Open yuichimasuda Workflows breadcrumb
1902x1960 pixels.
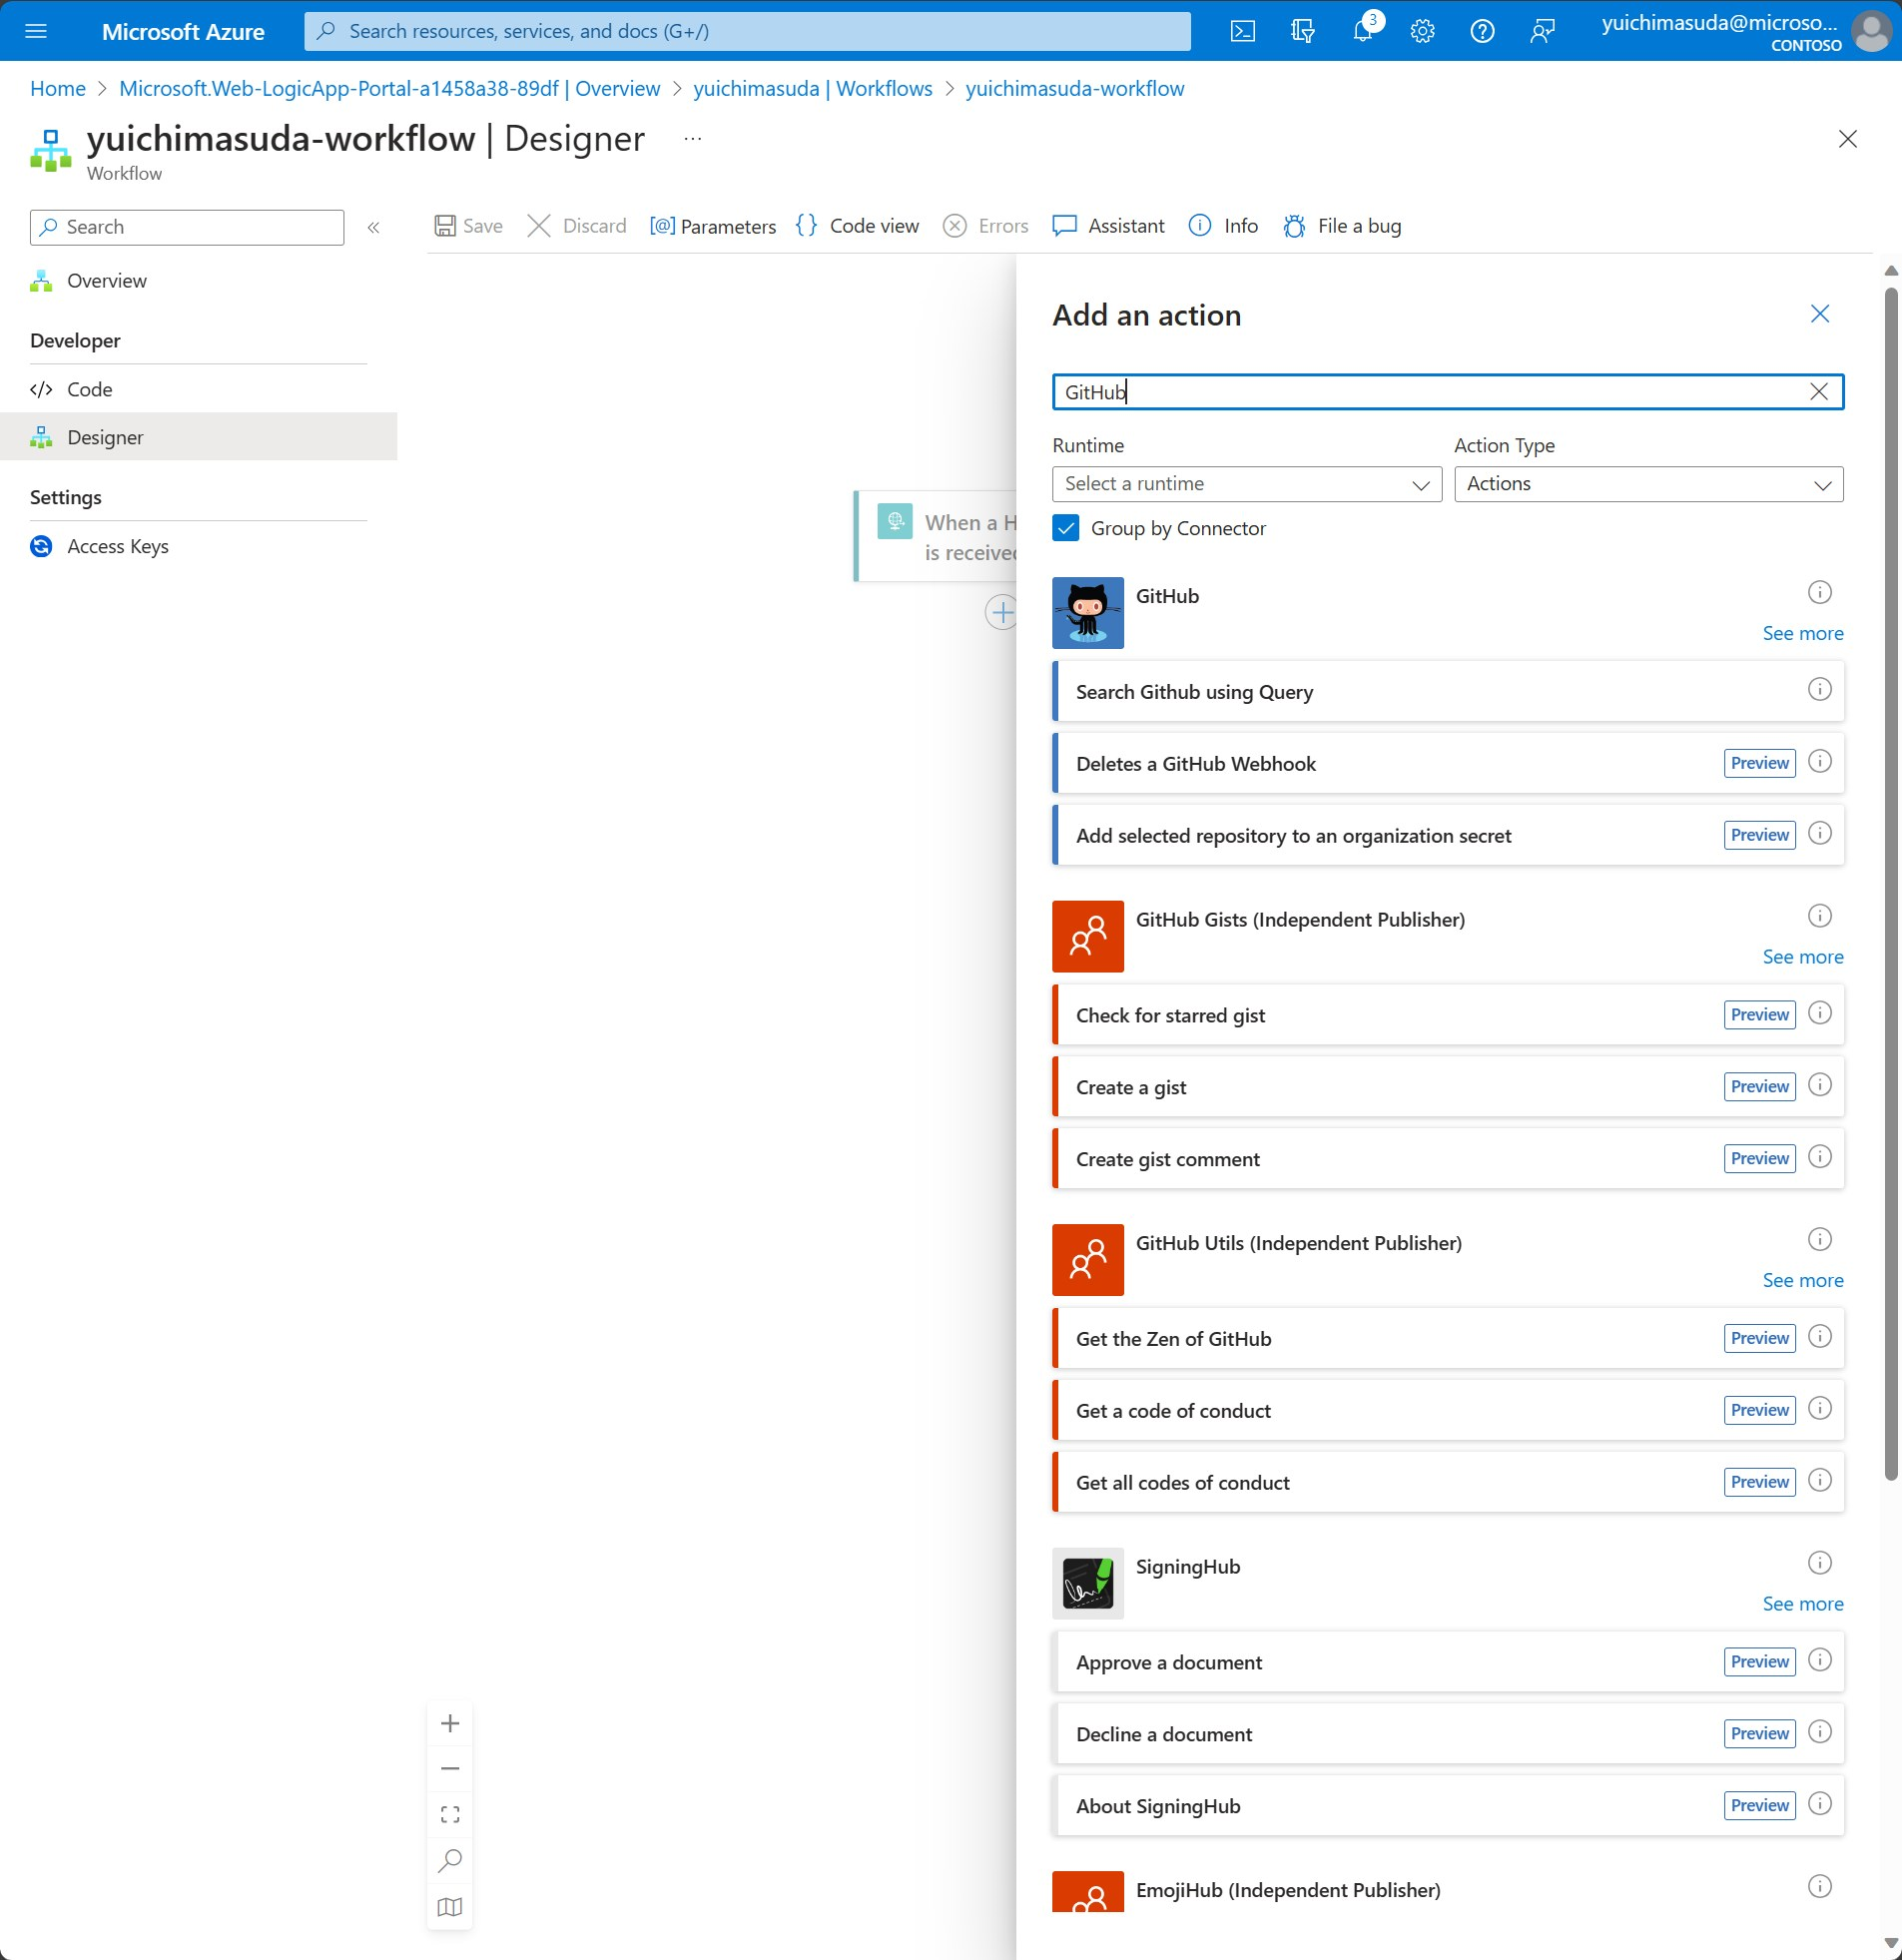pyautogui.click(x=812, y=89)
